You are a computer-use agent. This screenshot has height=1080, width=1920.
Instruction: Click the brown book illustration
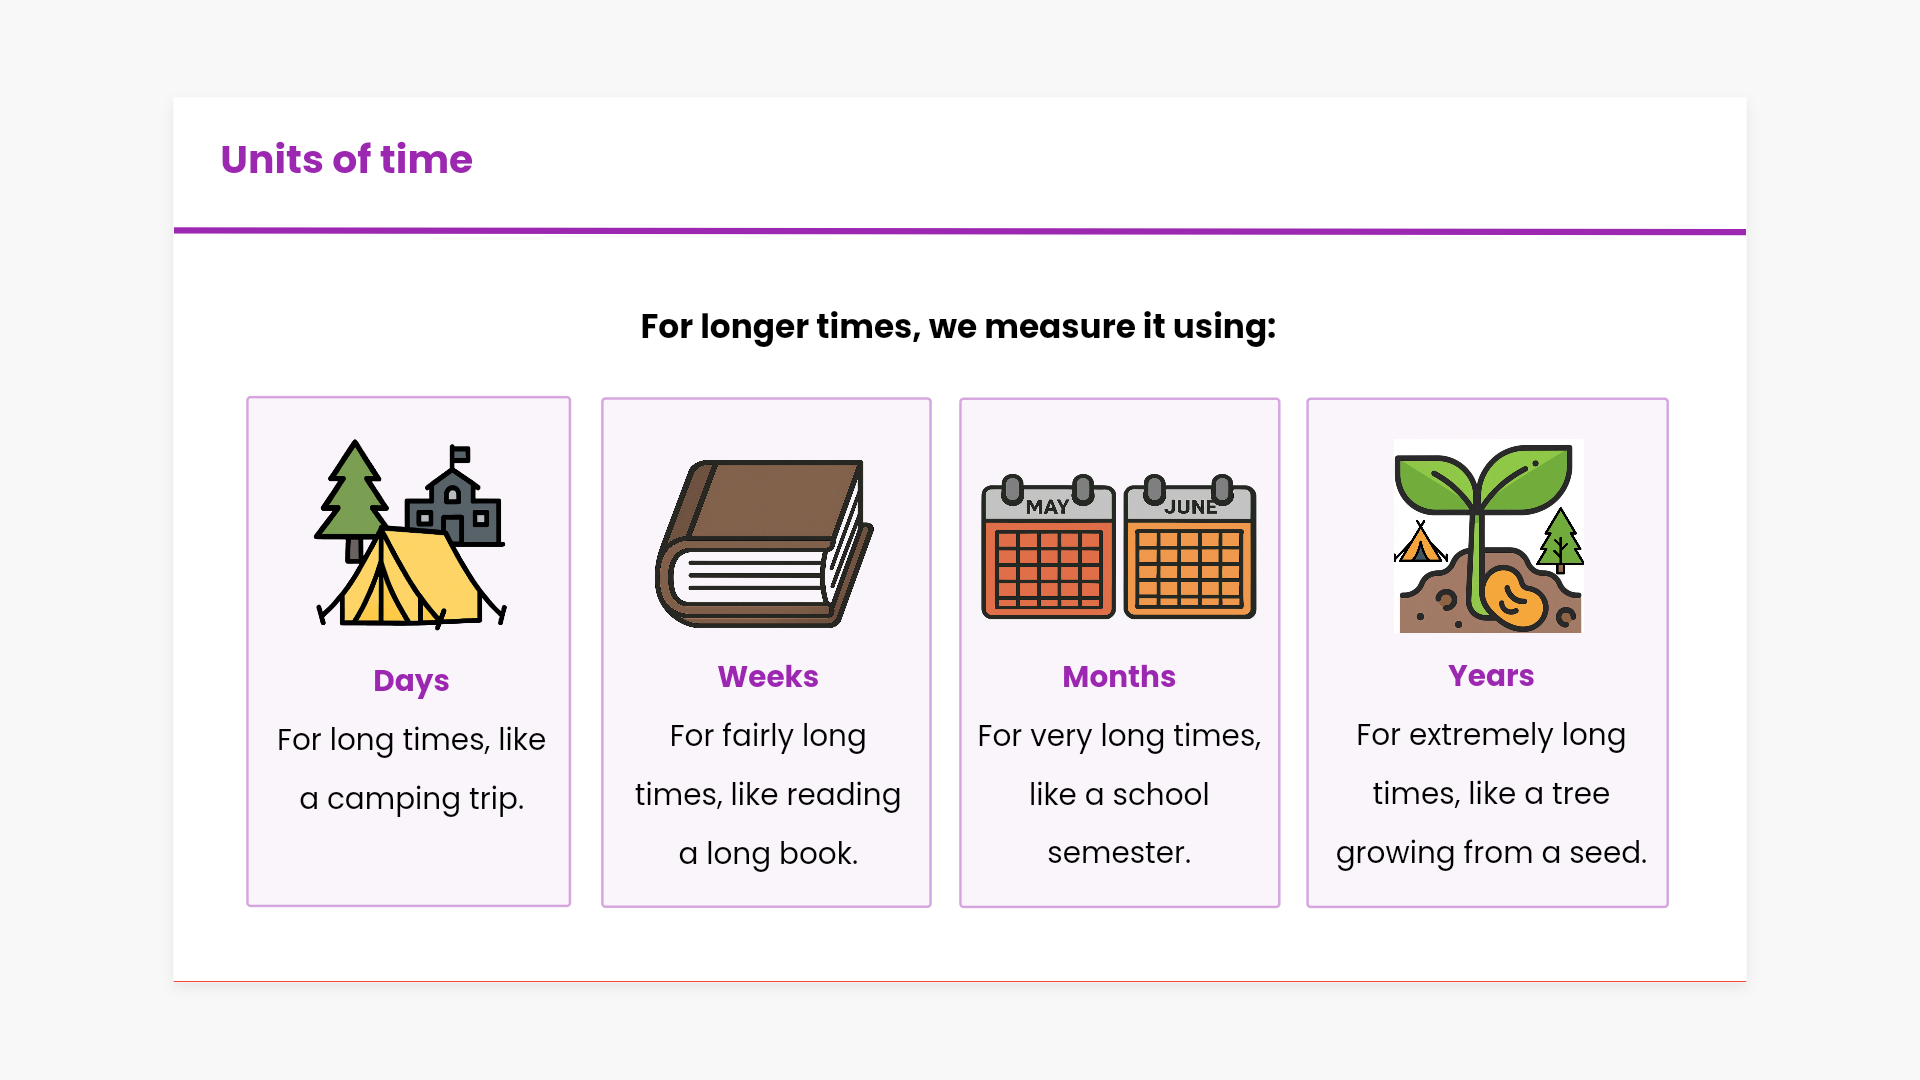coord(764,543)
